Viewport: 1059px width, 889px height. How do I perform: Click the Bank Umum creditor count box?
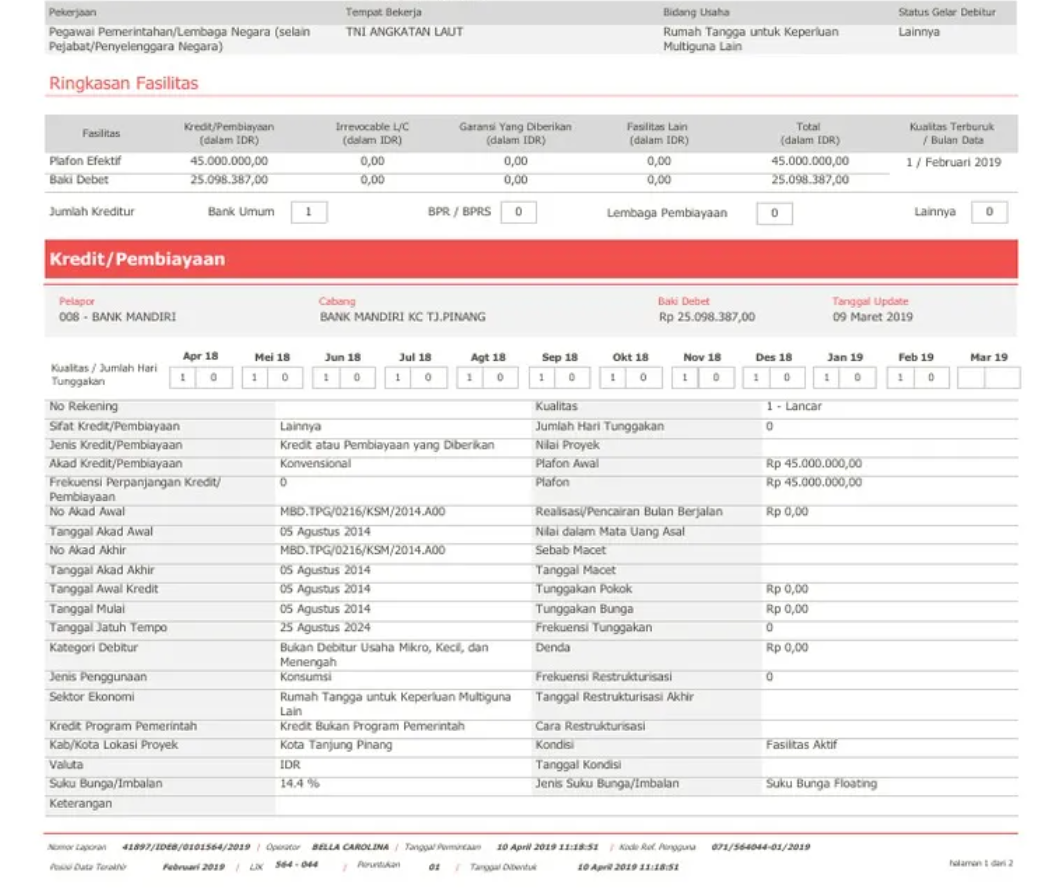coord(309,212)
